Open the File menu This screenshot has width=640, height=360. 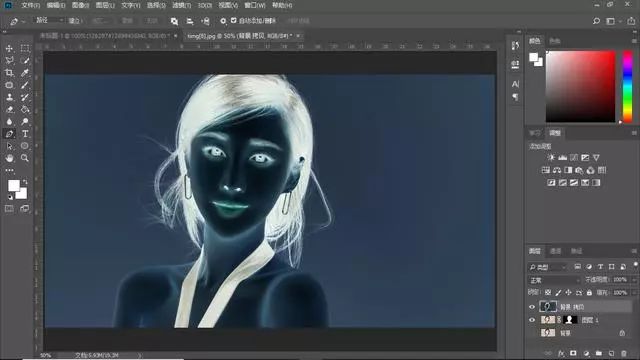click(x=31, y=5)
